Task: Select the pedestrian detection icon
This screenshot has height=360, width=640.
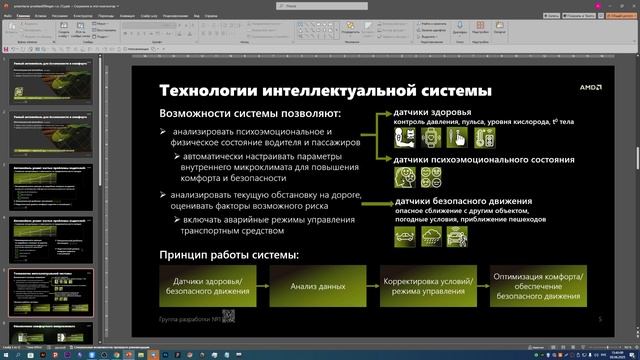Action: [x=457, y=237]
